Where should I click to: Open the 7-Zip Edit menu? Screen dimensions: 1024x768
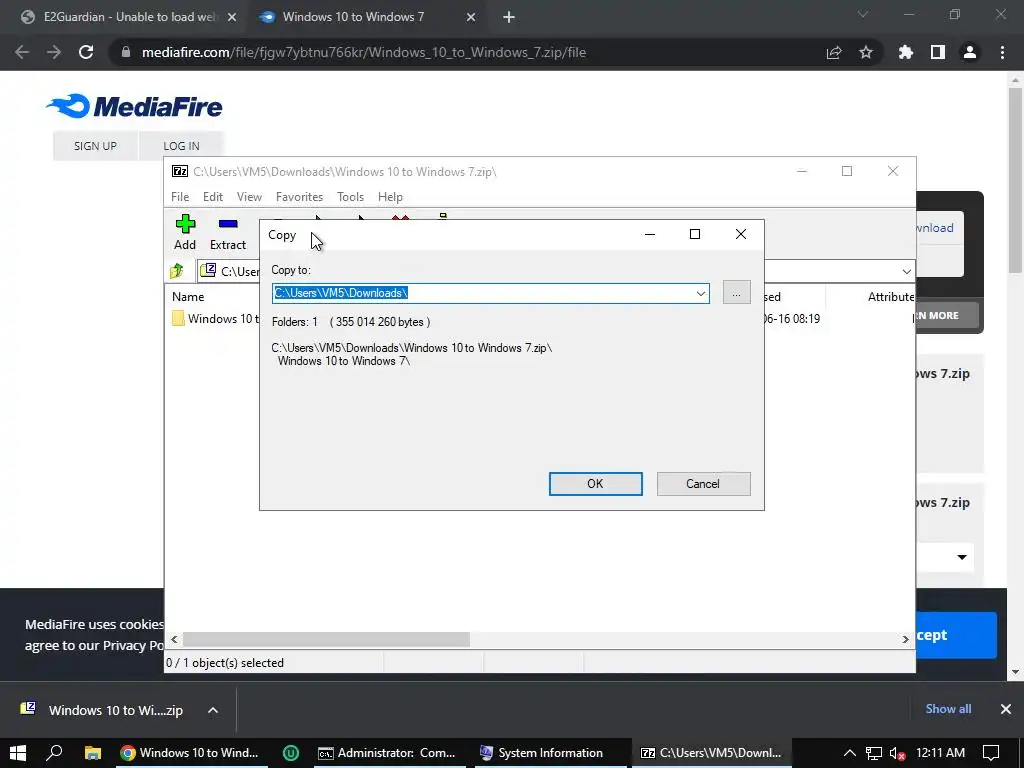(213, 197)
